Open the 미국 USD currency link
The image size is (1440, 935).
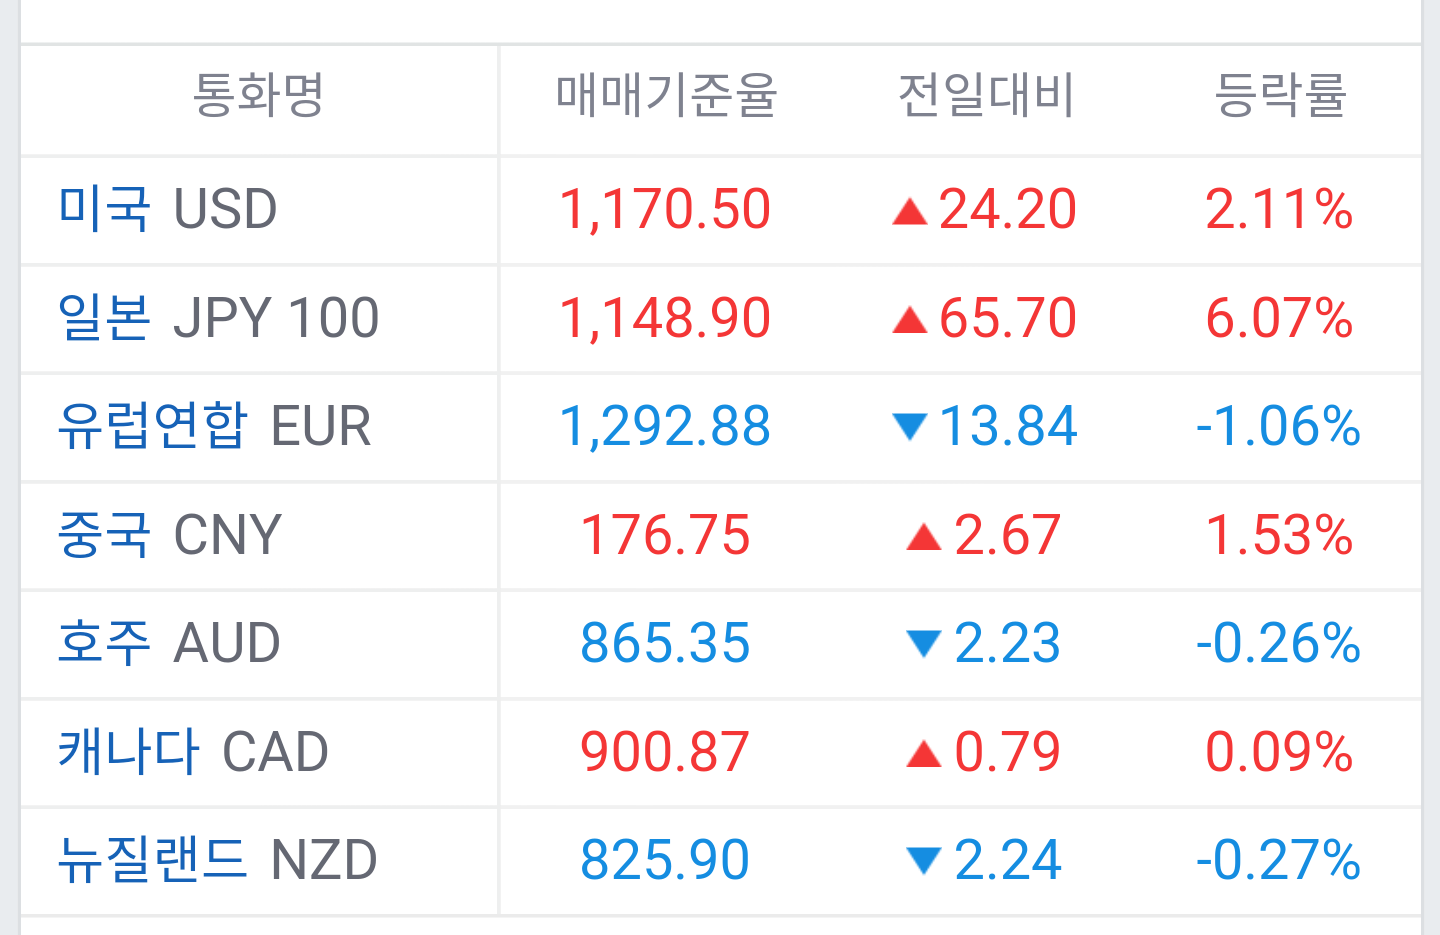(x=167, y=209)
